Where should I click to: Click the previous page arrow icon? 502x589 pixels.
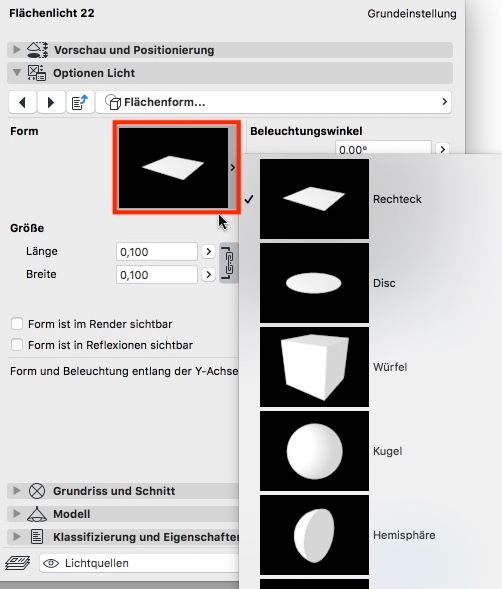[x=23, y=102]
